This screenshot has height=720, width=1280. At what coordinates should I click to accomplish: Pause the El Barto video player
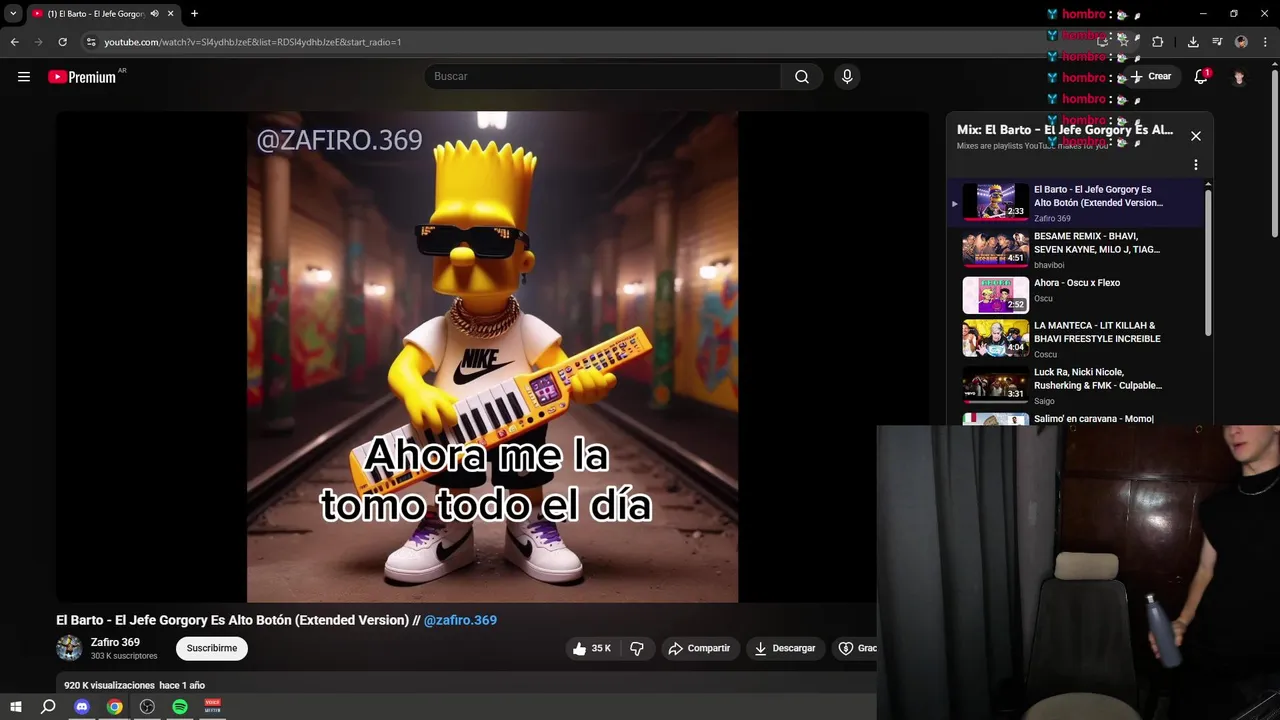492,357
